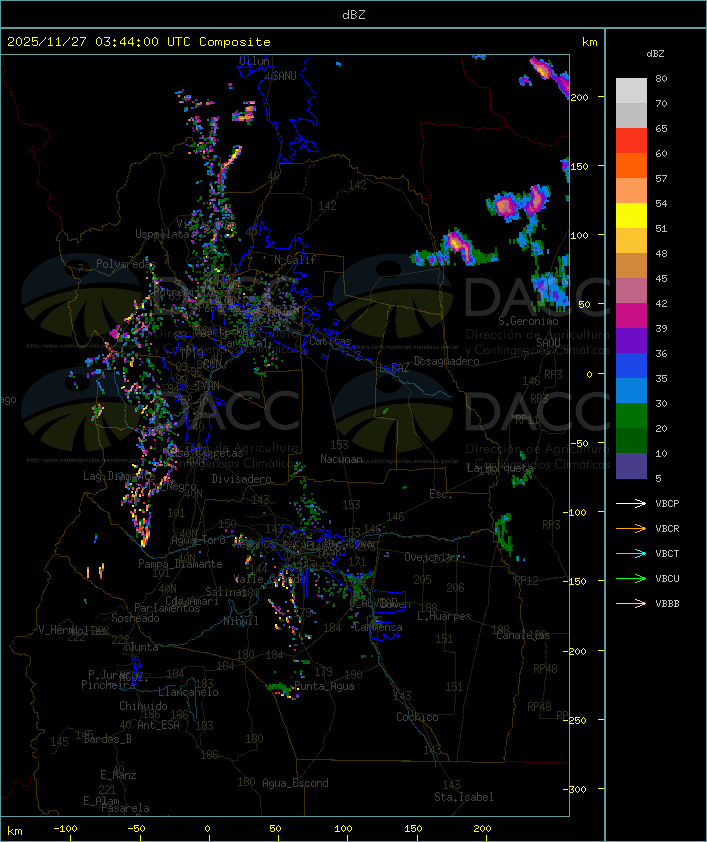The height and width of the screenshot is (842, 707).
Task: Select the light gray 70-80 dBZ swatch
Action: point(631,91)
